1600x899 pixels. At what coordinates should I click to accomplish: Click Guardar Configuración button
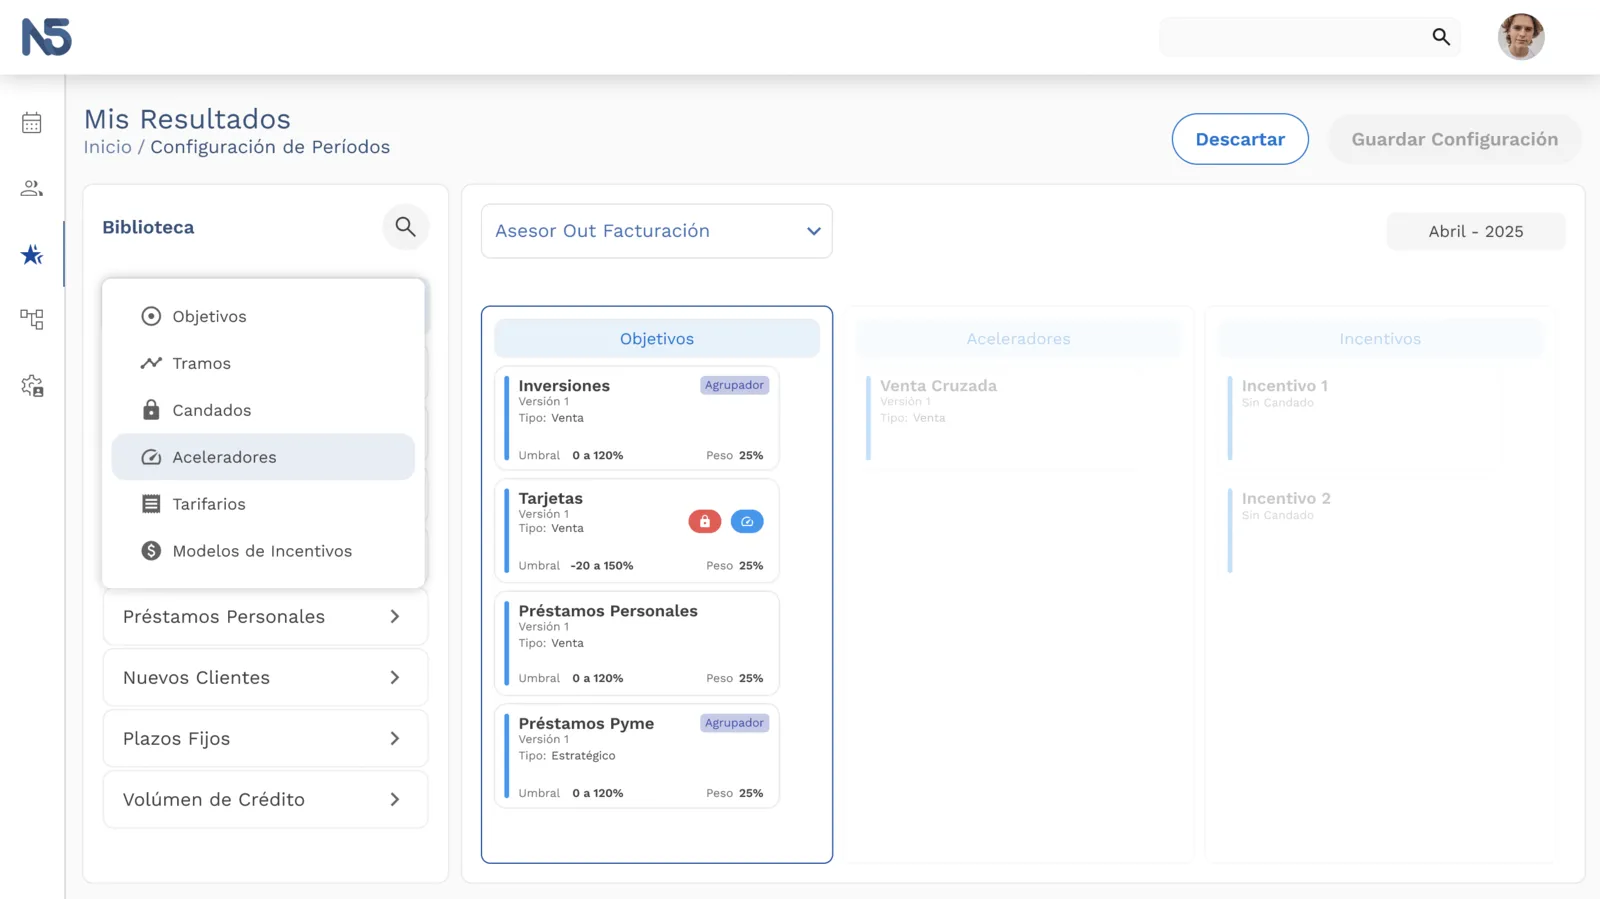pos(1455,139)
